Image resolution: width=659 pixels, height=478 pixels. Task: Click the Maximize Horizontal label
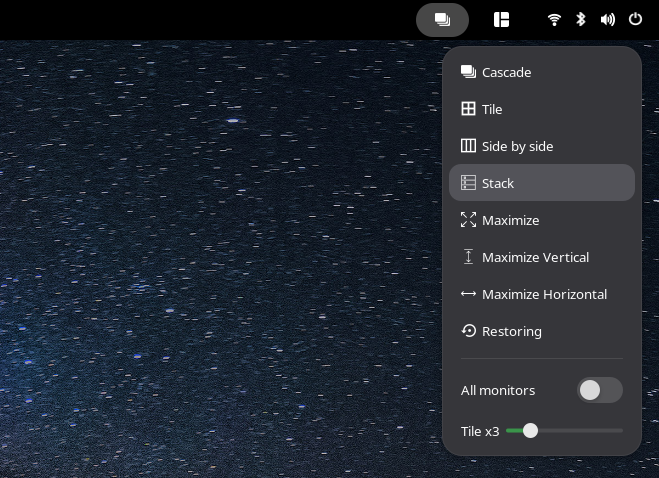pyautogui.click(x=544, y=294)
